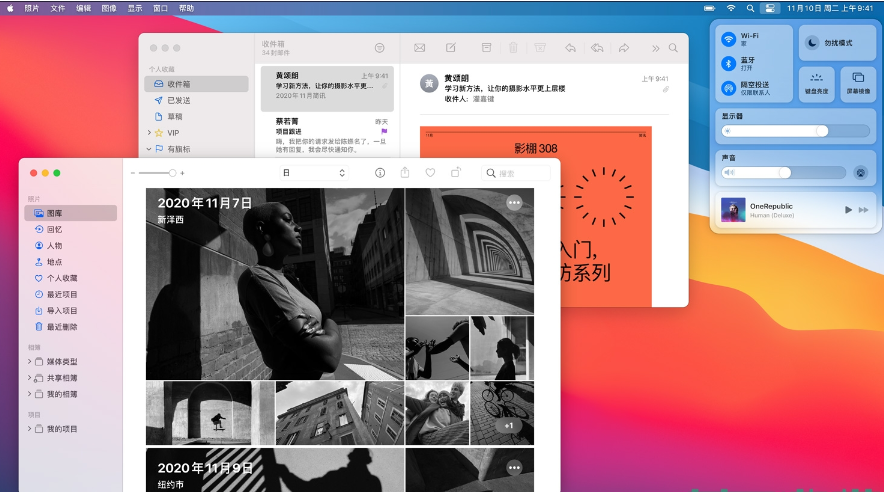
Task: Adjust the Sound volume slider
Action: coord(784,172)
